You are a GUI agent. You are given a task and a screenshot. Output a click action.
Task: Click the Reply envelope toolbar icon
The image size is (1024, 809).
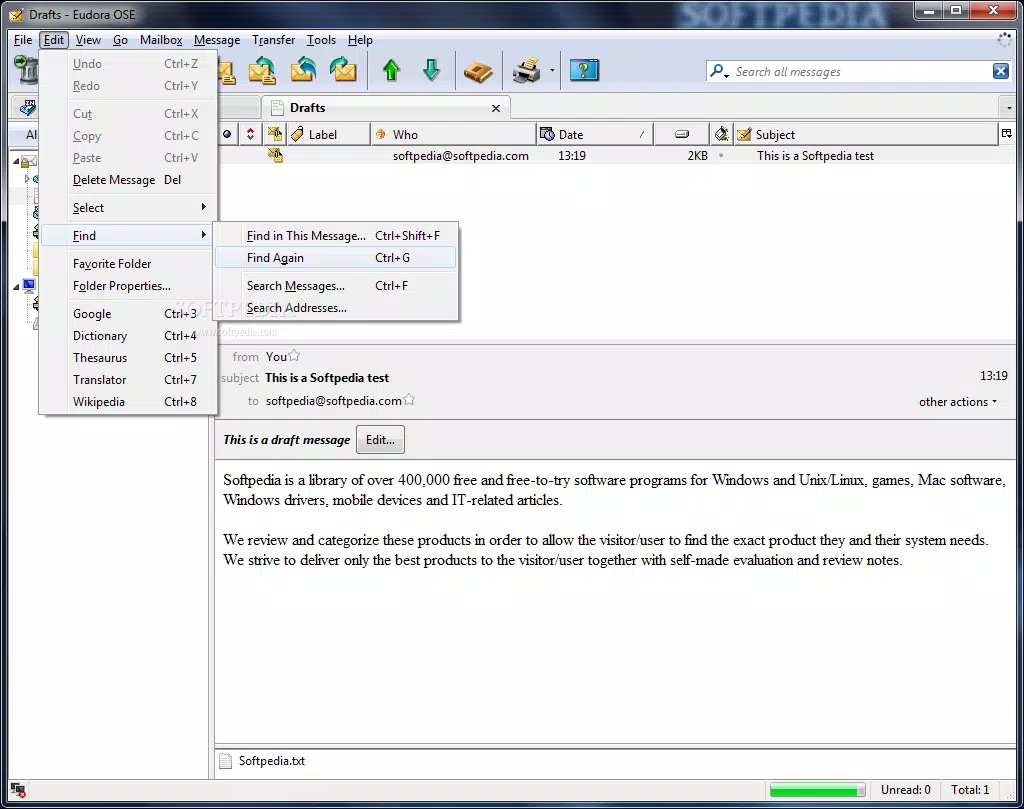pyautogui.click(x=263, y=71)
